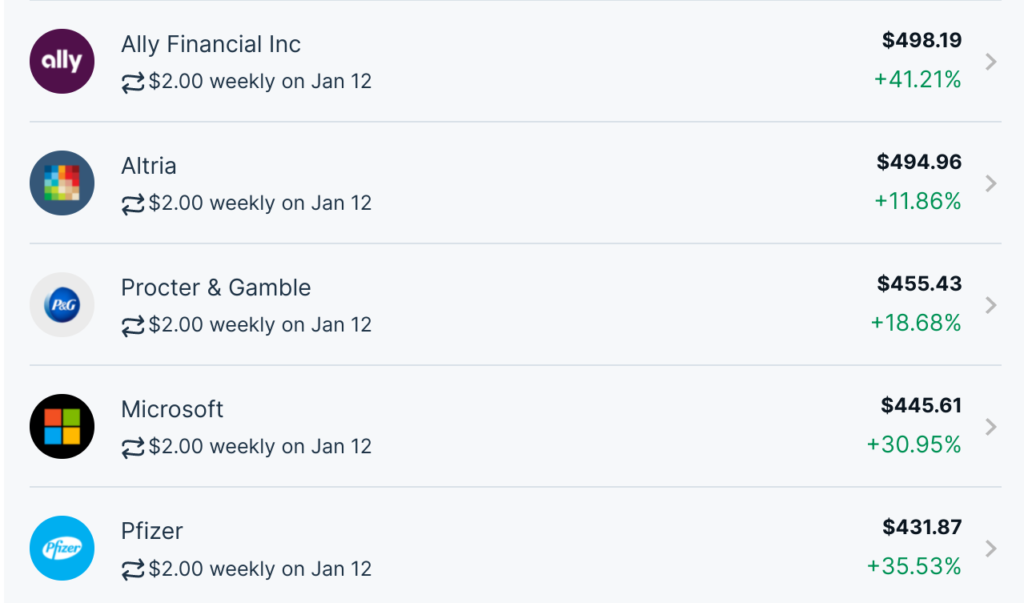Click the recurring arrows icon under Microsoft
The image size is (1024, 603).
click(x=133, y=447)
